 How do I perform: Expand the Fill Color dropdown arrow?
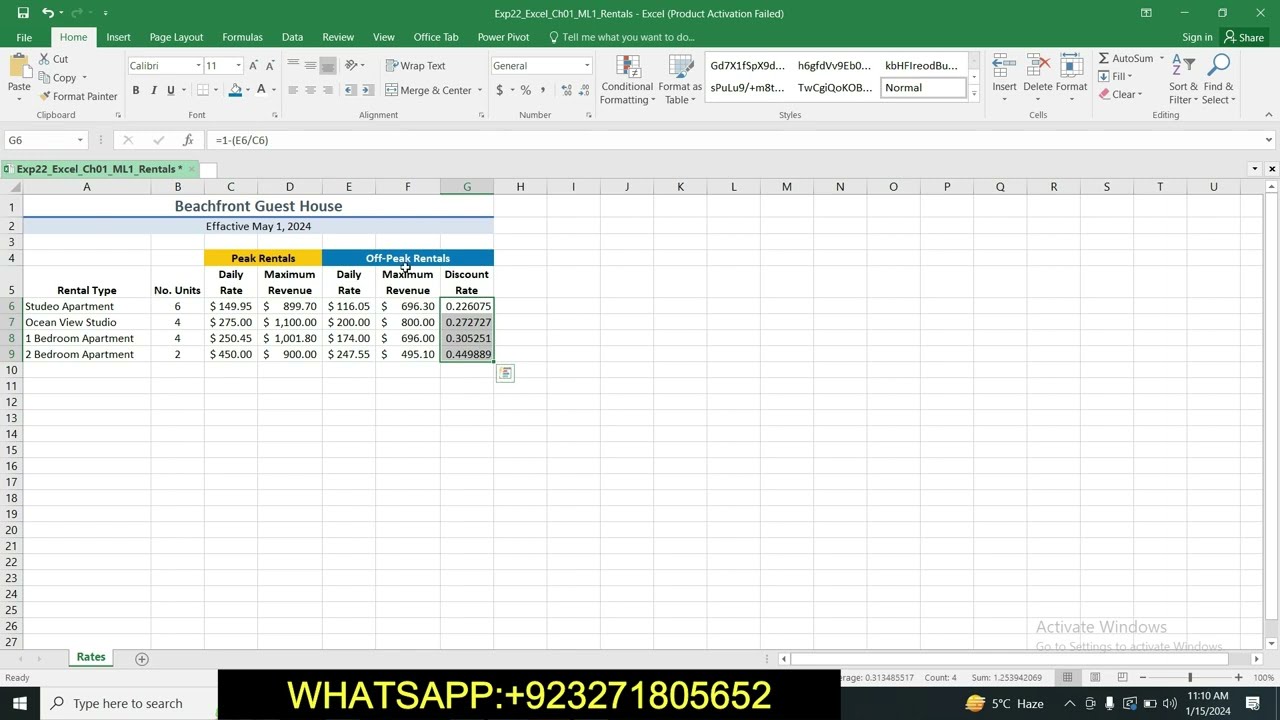coord(247,90)
